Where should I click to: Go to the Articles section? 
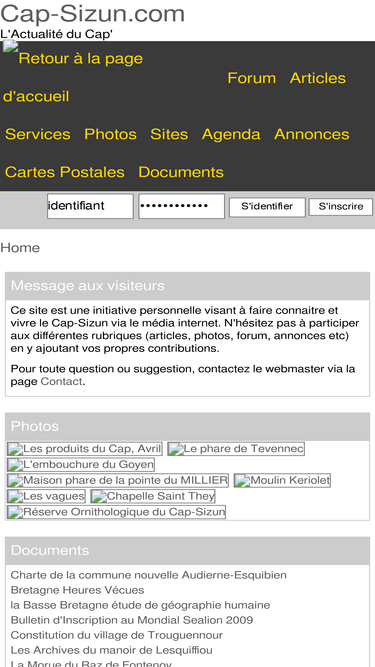(x=318, y=78)
